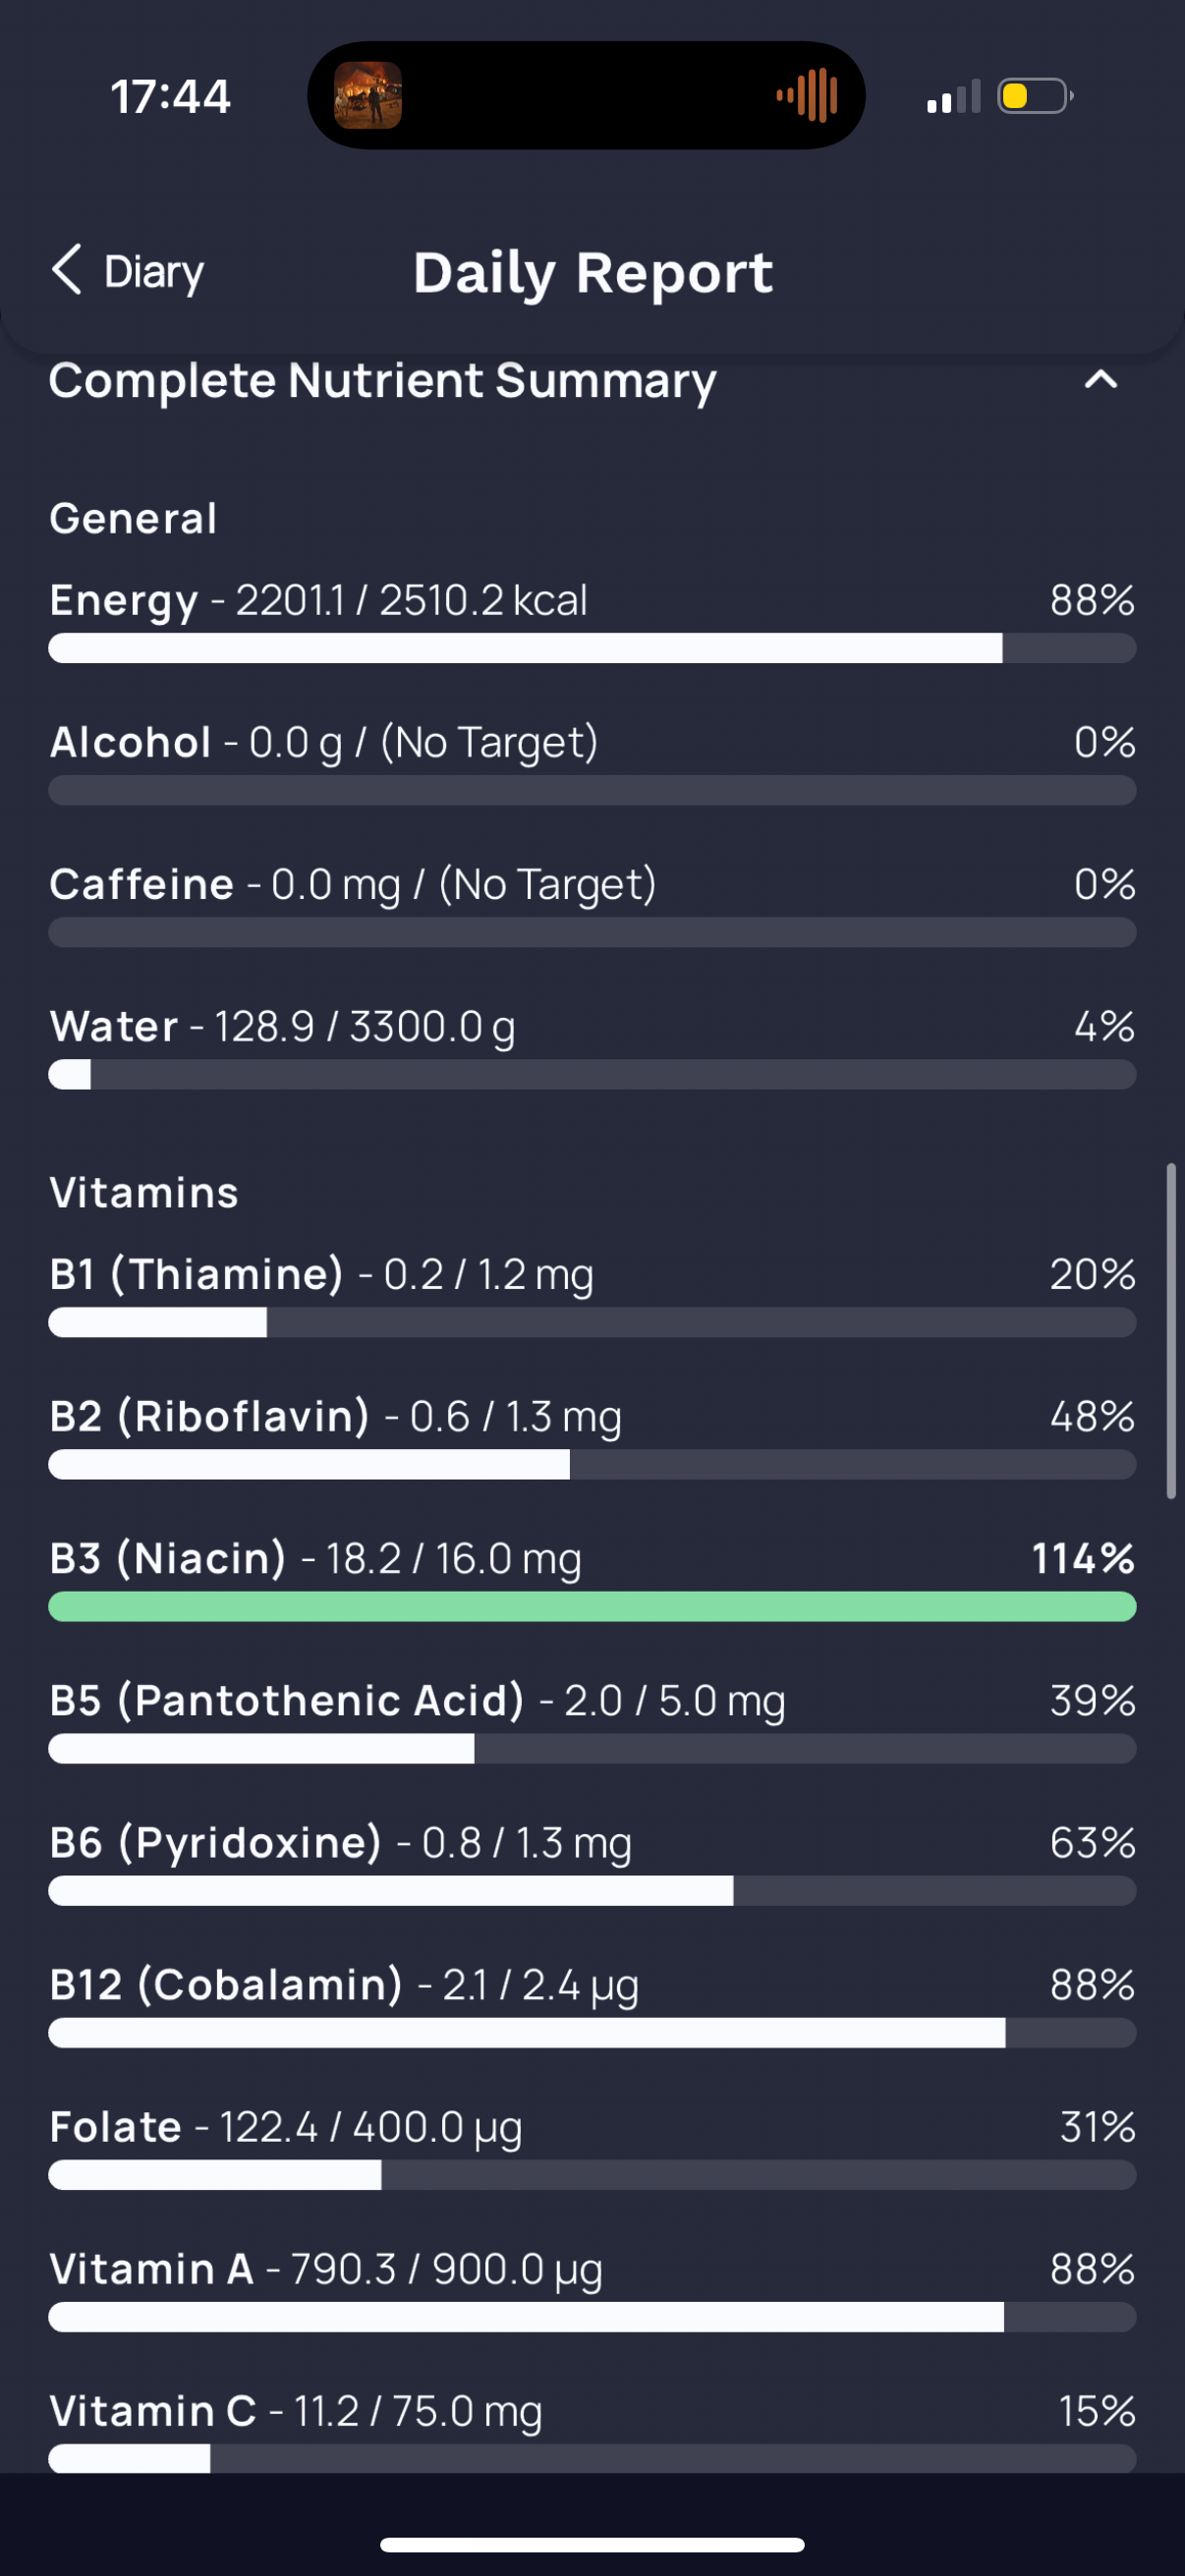1185x2576 pixels.
Task: Tap the Complete Nutrient Summary heading
Action: [383, 381]
